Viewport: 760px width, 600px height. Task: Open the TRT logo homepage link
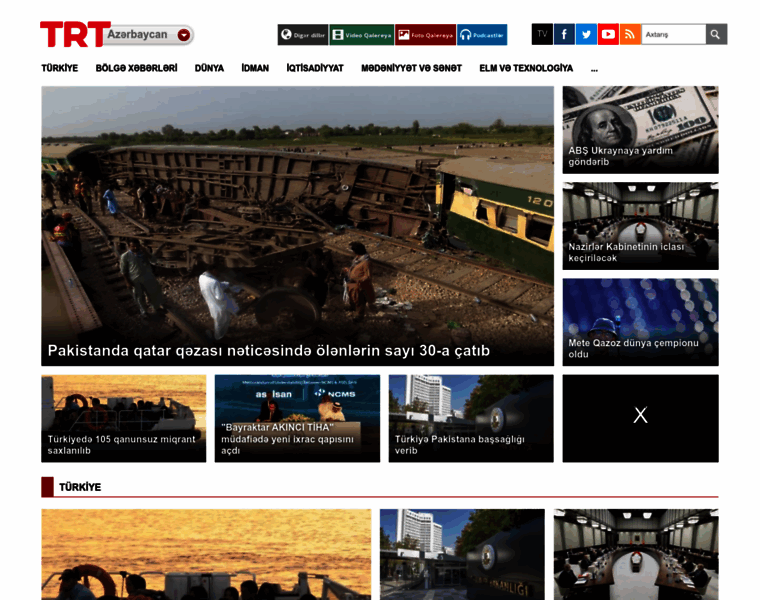tap(75, 34)
